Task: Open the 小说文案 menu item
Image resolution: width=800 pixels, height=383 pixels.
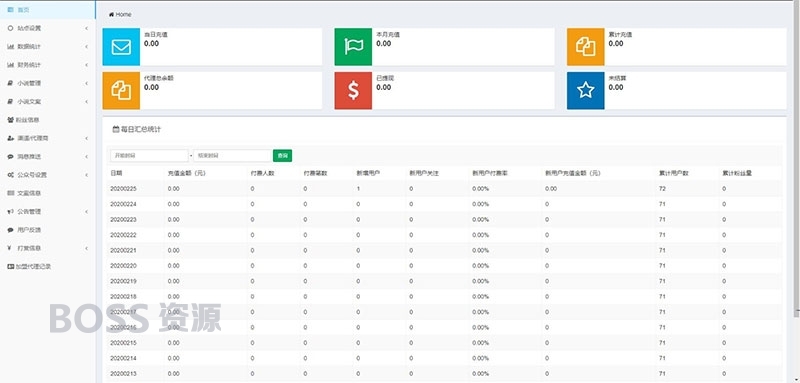Action: tap(47, 101)
